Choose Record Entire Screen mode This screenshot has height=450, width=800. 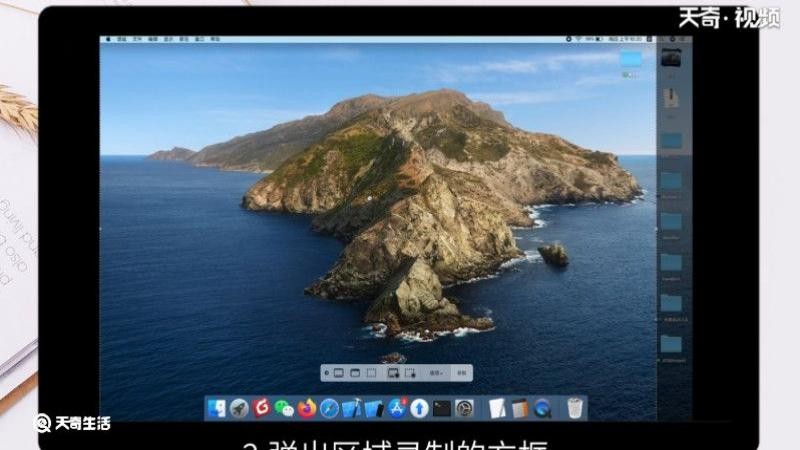[393, 373]
